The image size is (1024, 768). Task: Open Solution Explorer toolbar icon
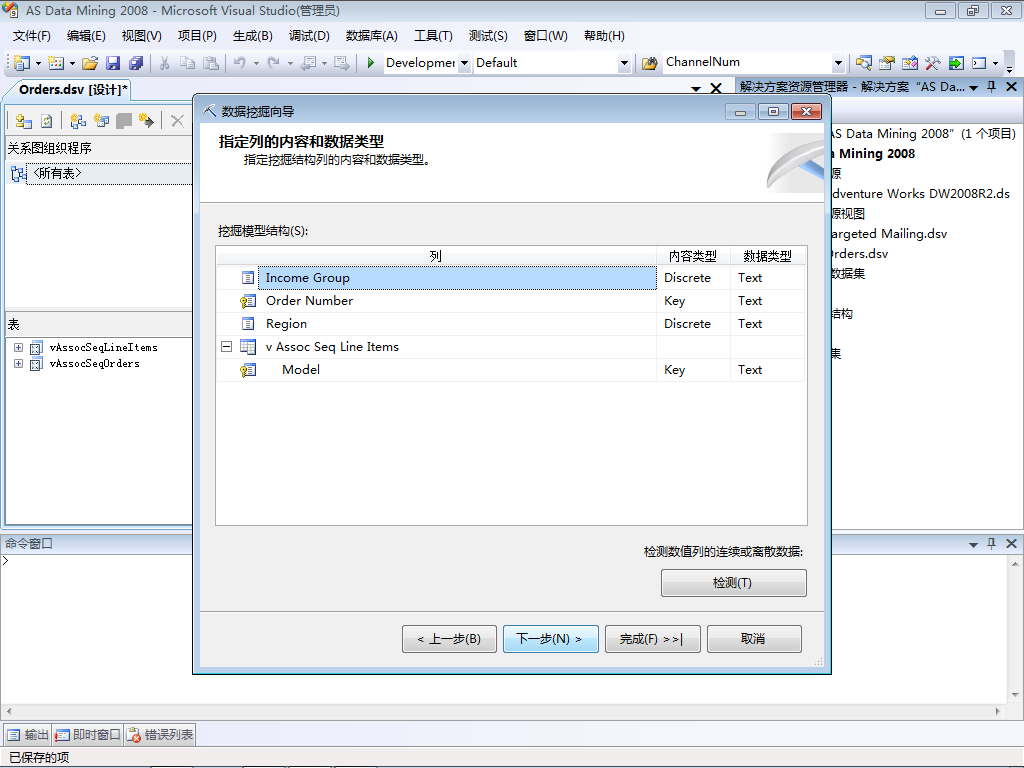[x=863, y=63]
